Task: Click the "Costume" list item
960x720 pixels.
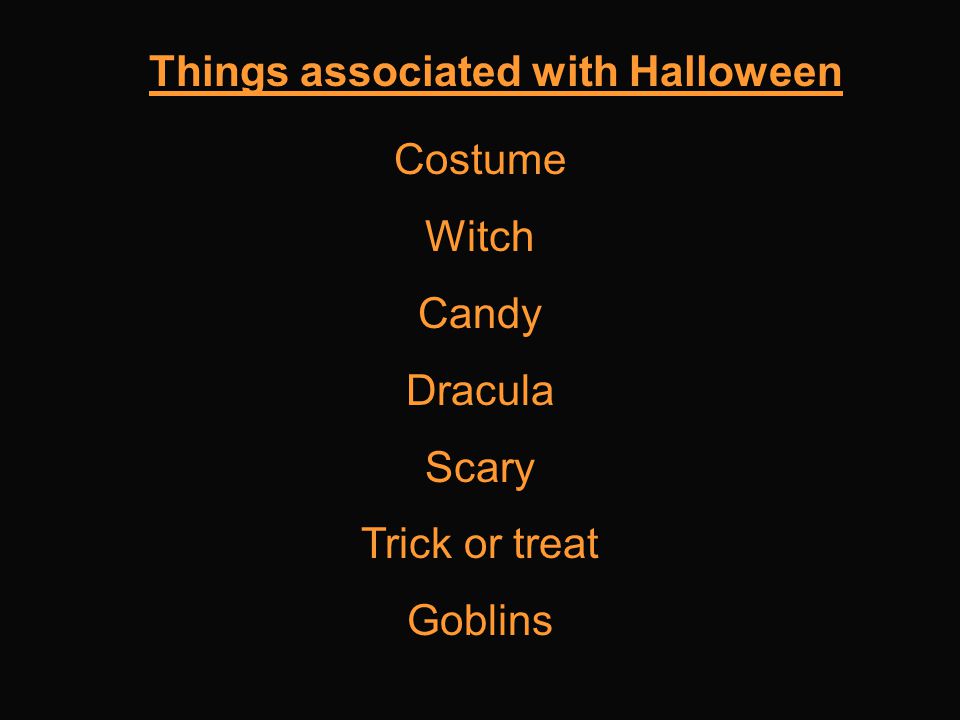Action: point(480,159)
